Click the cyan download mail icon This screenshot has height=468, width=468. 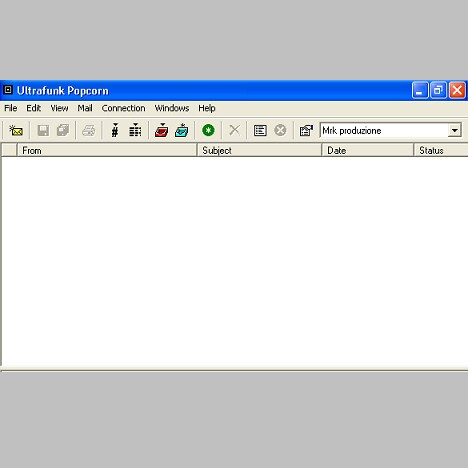[x=182, y=130]
